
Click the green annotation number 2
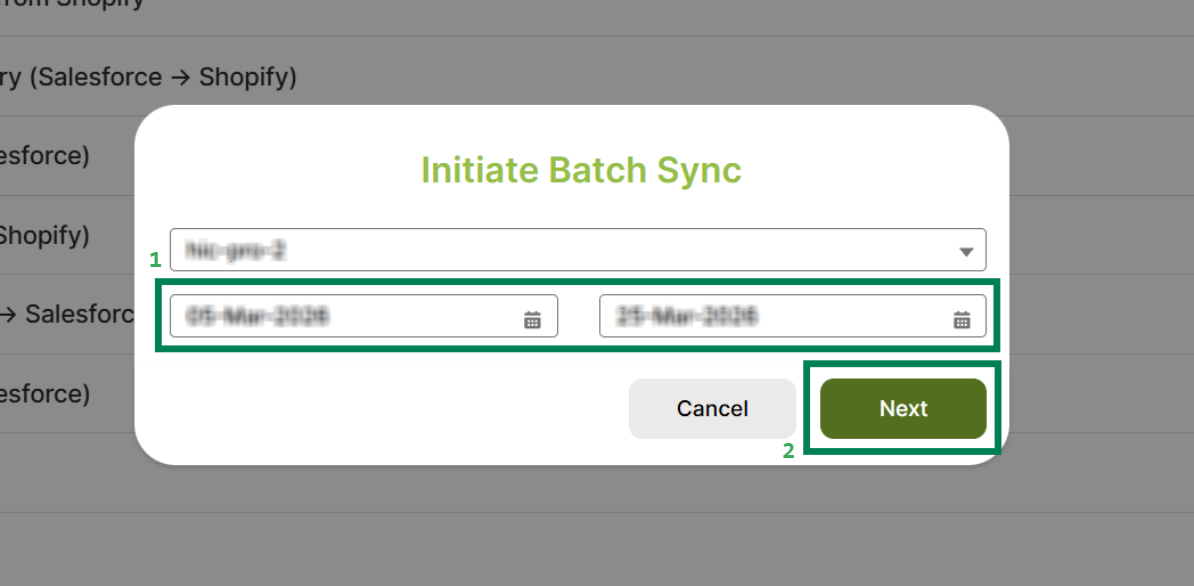click(x=788, y=451)
